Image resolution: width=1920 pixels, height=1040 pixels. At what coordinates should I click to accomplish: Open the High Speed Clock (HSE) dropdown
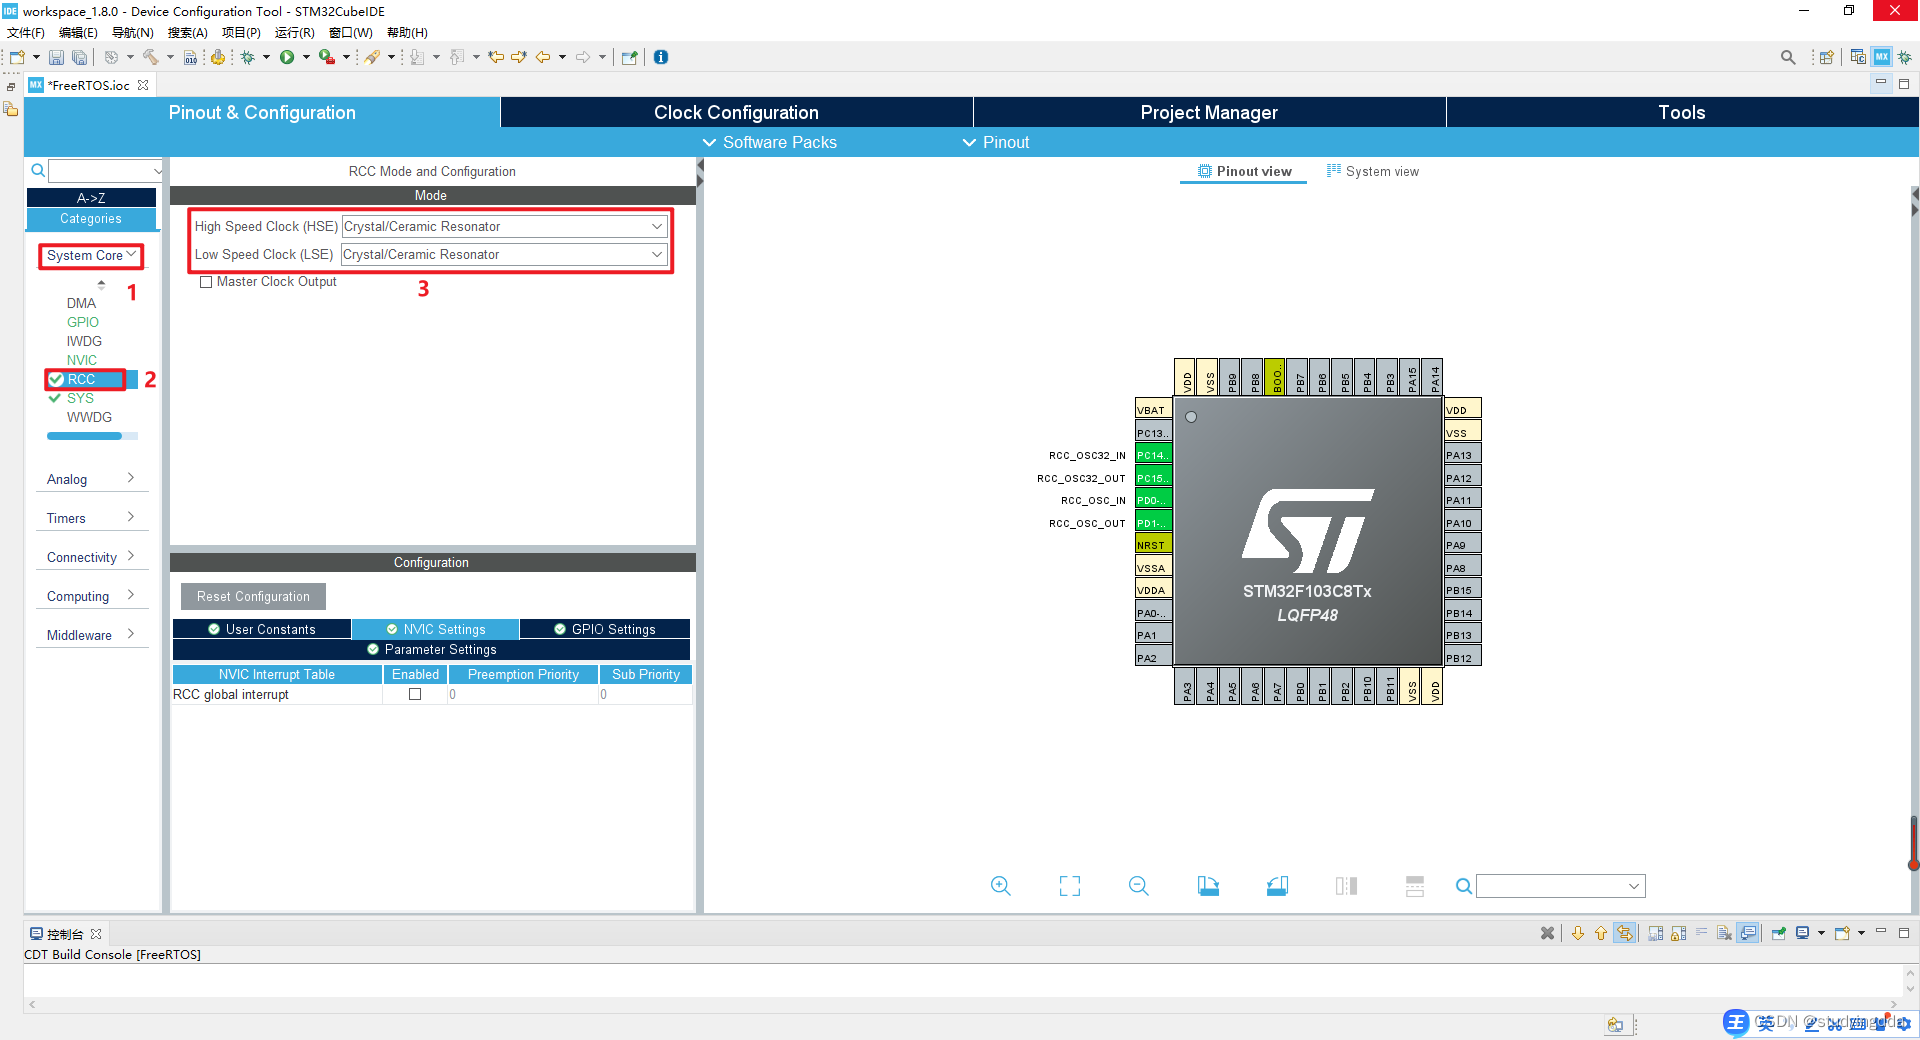(x=504, y=227)
